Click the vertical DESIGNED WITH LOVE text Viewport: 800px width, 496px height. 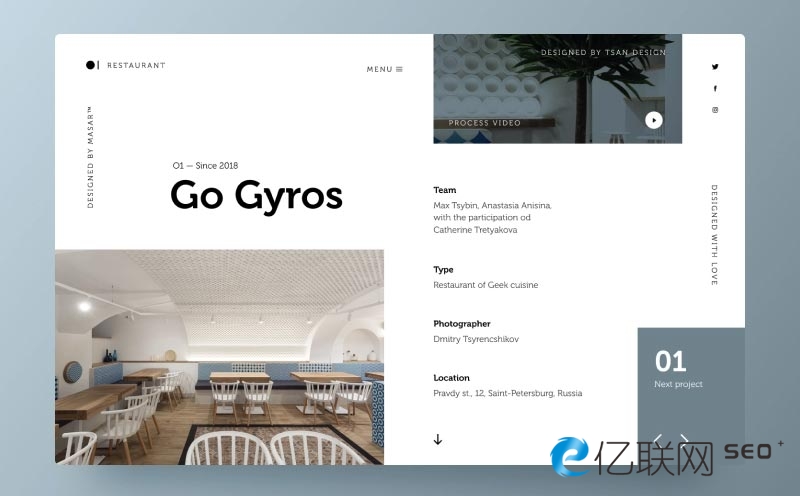click(x=714, y=235)
